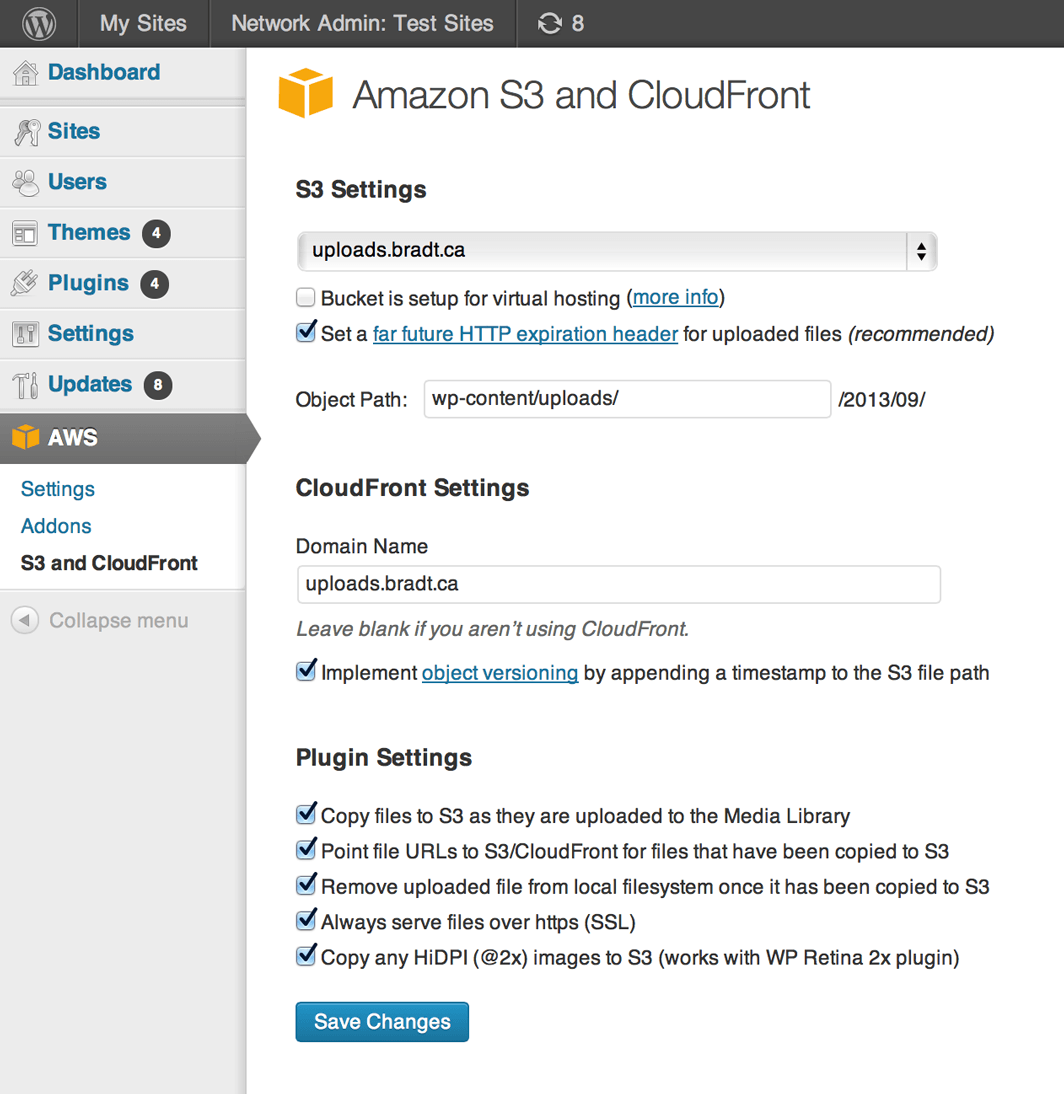Select S3 and CloudFront submenu item

tap(109, 563)
